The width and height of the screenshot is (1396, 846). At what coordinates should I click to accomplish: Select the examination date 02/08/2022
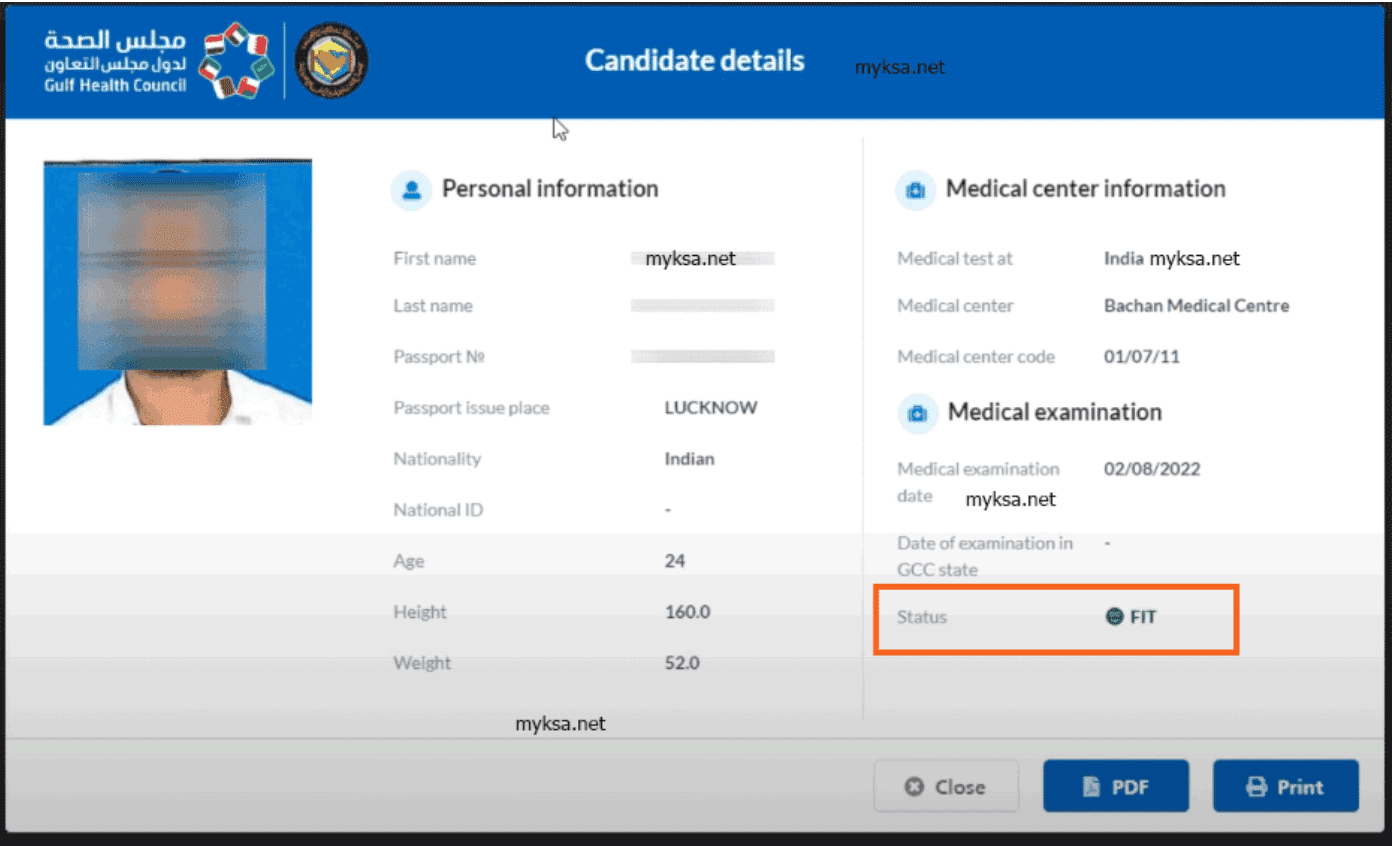1152,469
